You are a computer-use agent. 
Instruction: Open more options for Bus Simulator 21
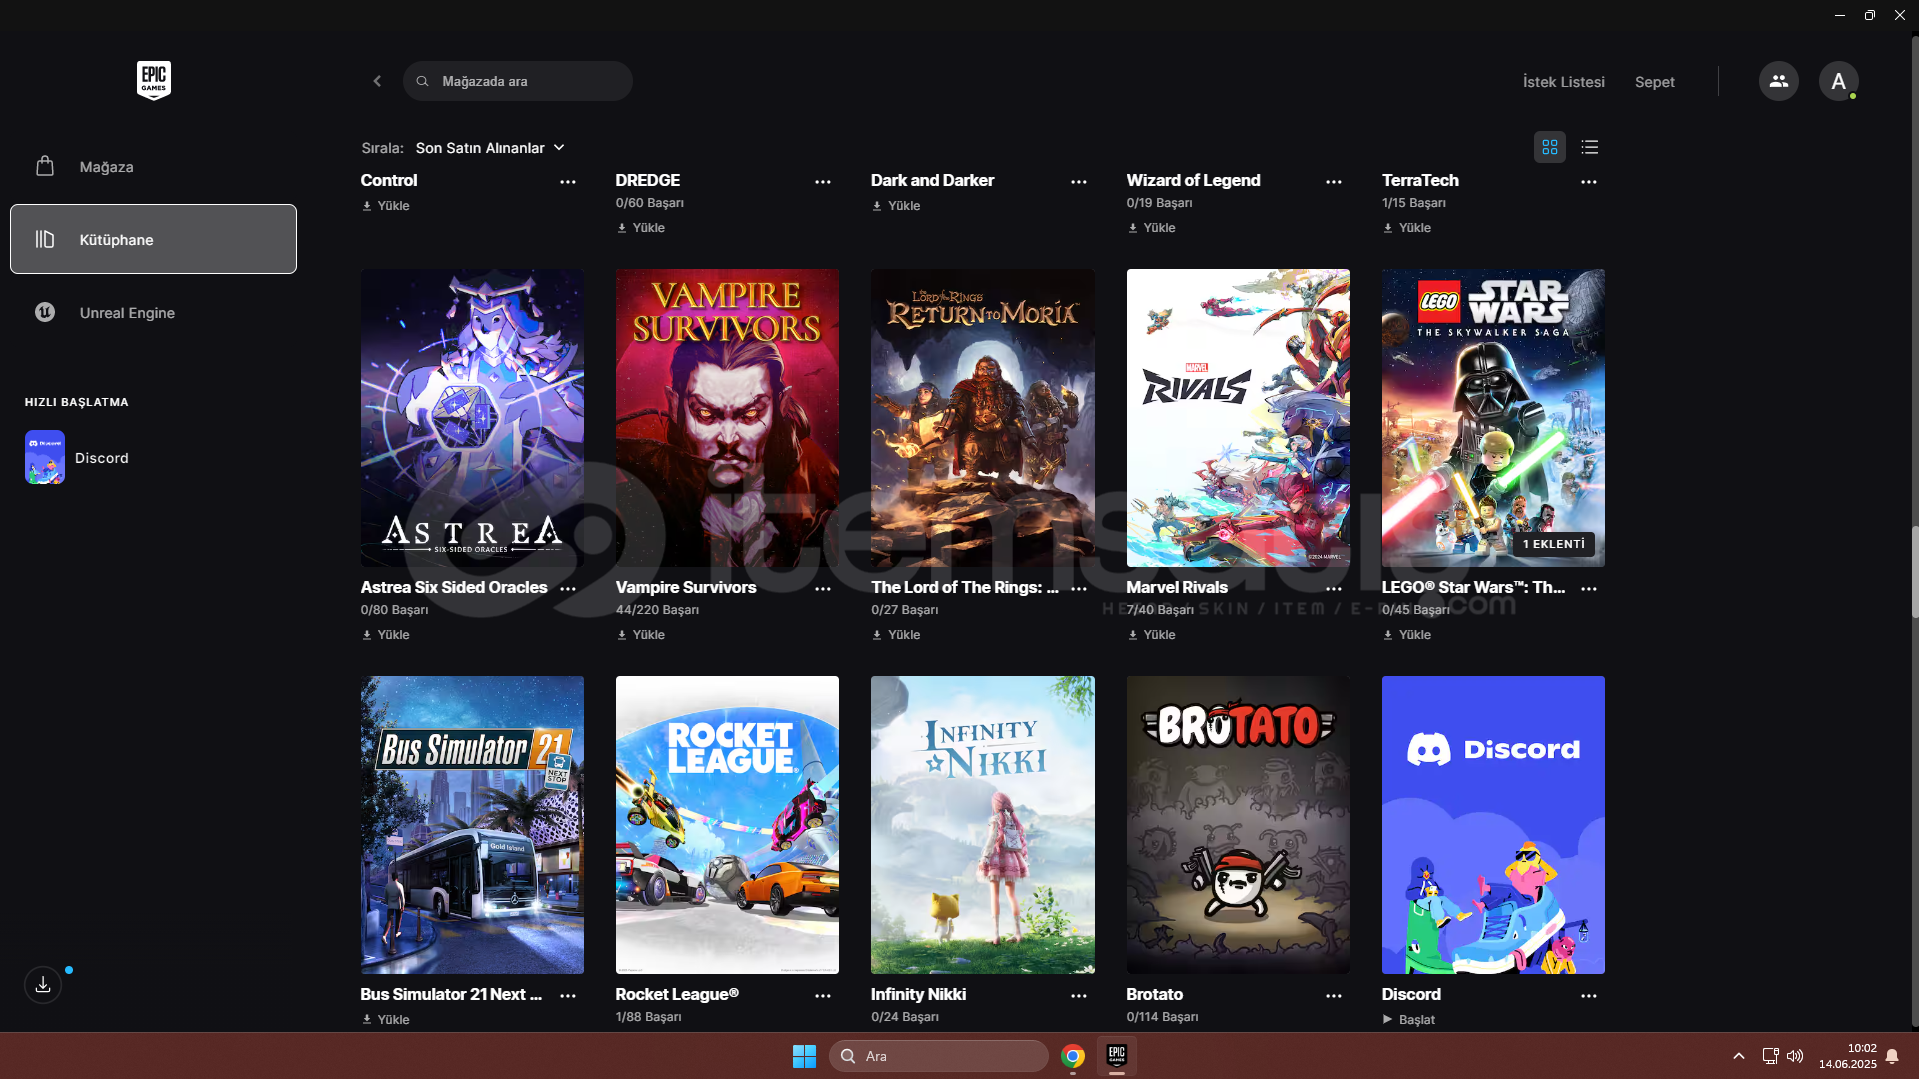pyautogui.click(x=568, y=996)
